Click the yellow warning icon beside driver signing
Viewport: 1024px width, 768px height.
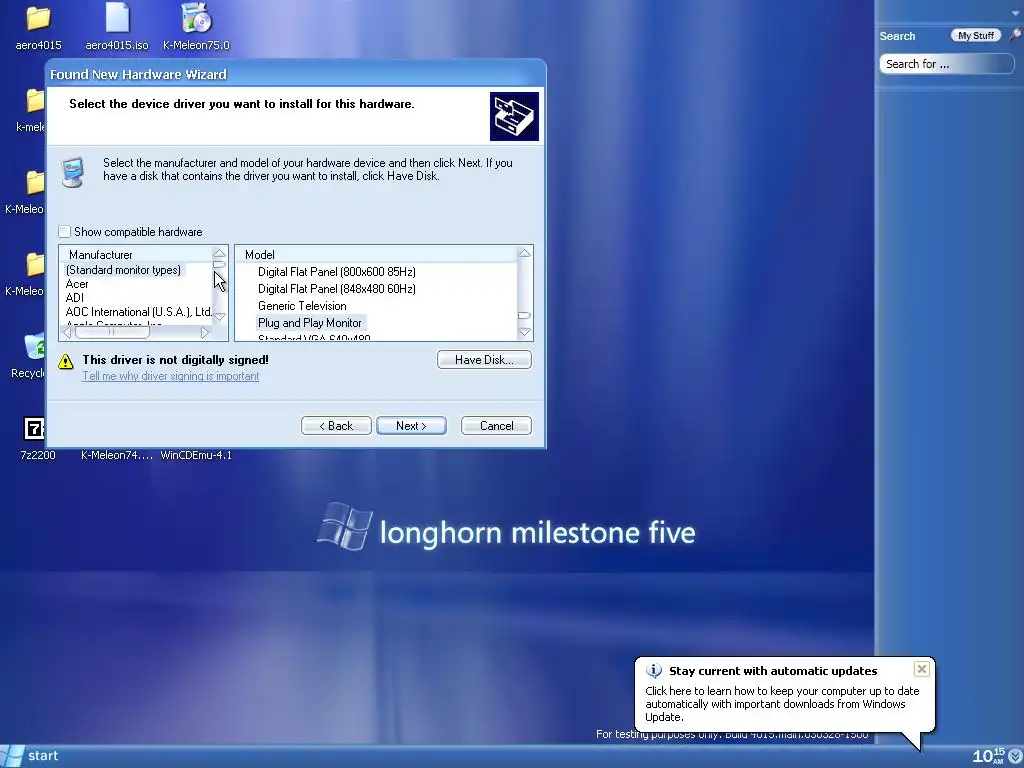click(x=65, y=361)
